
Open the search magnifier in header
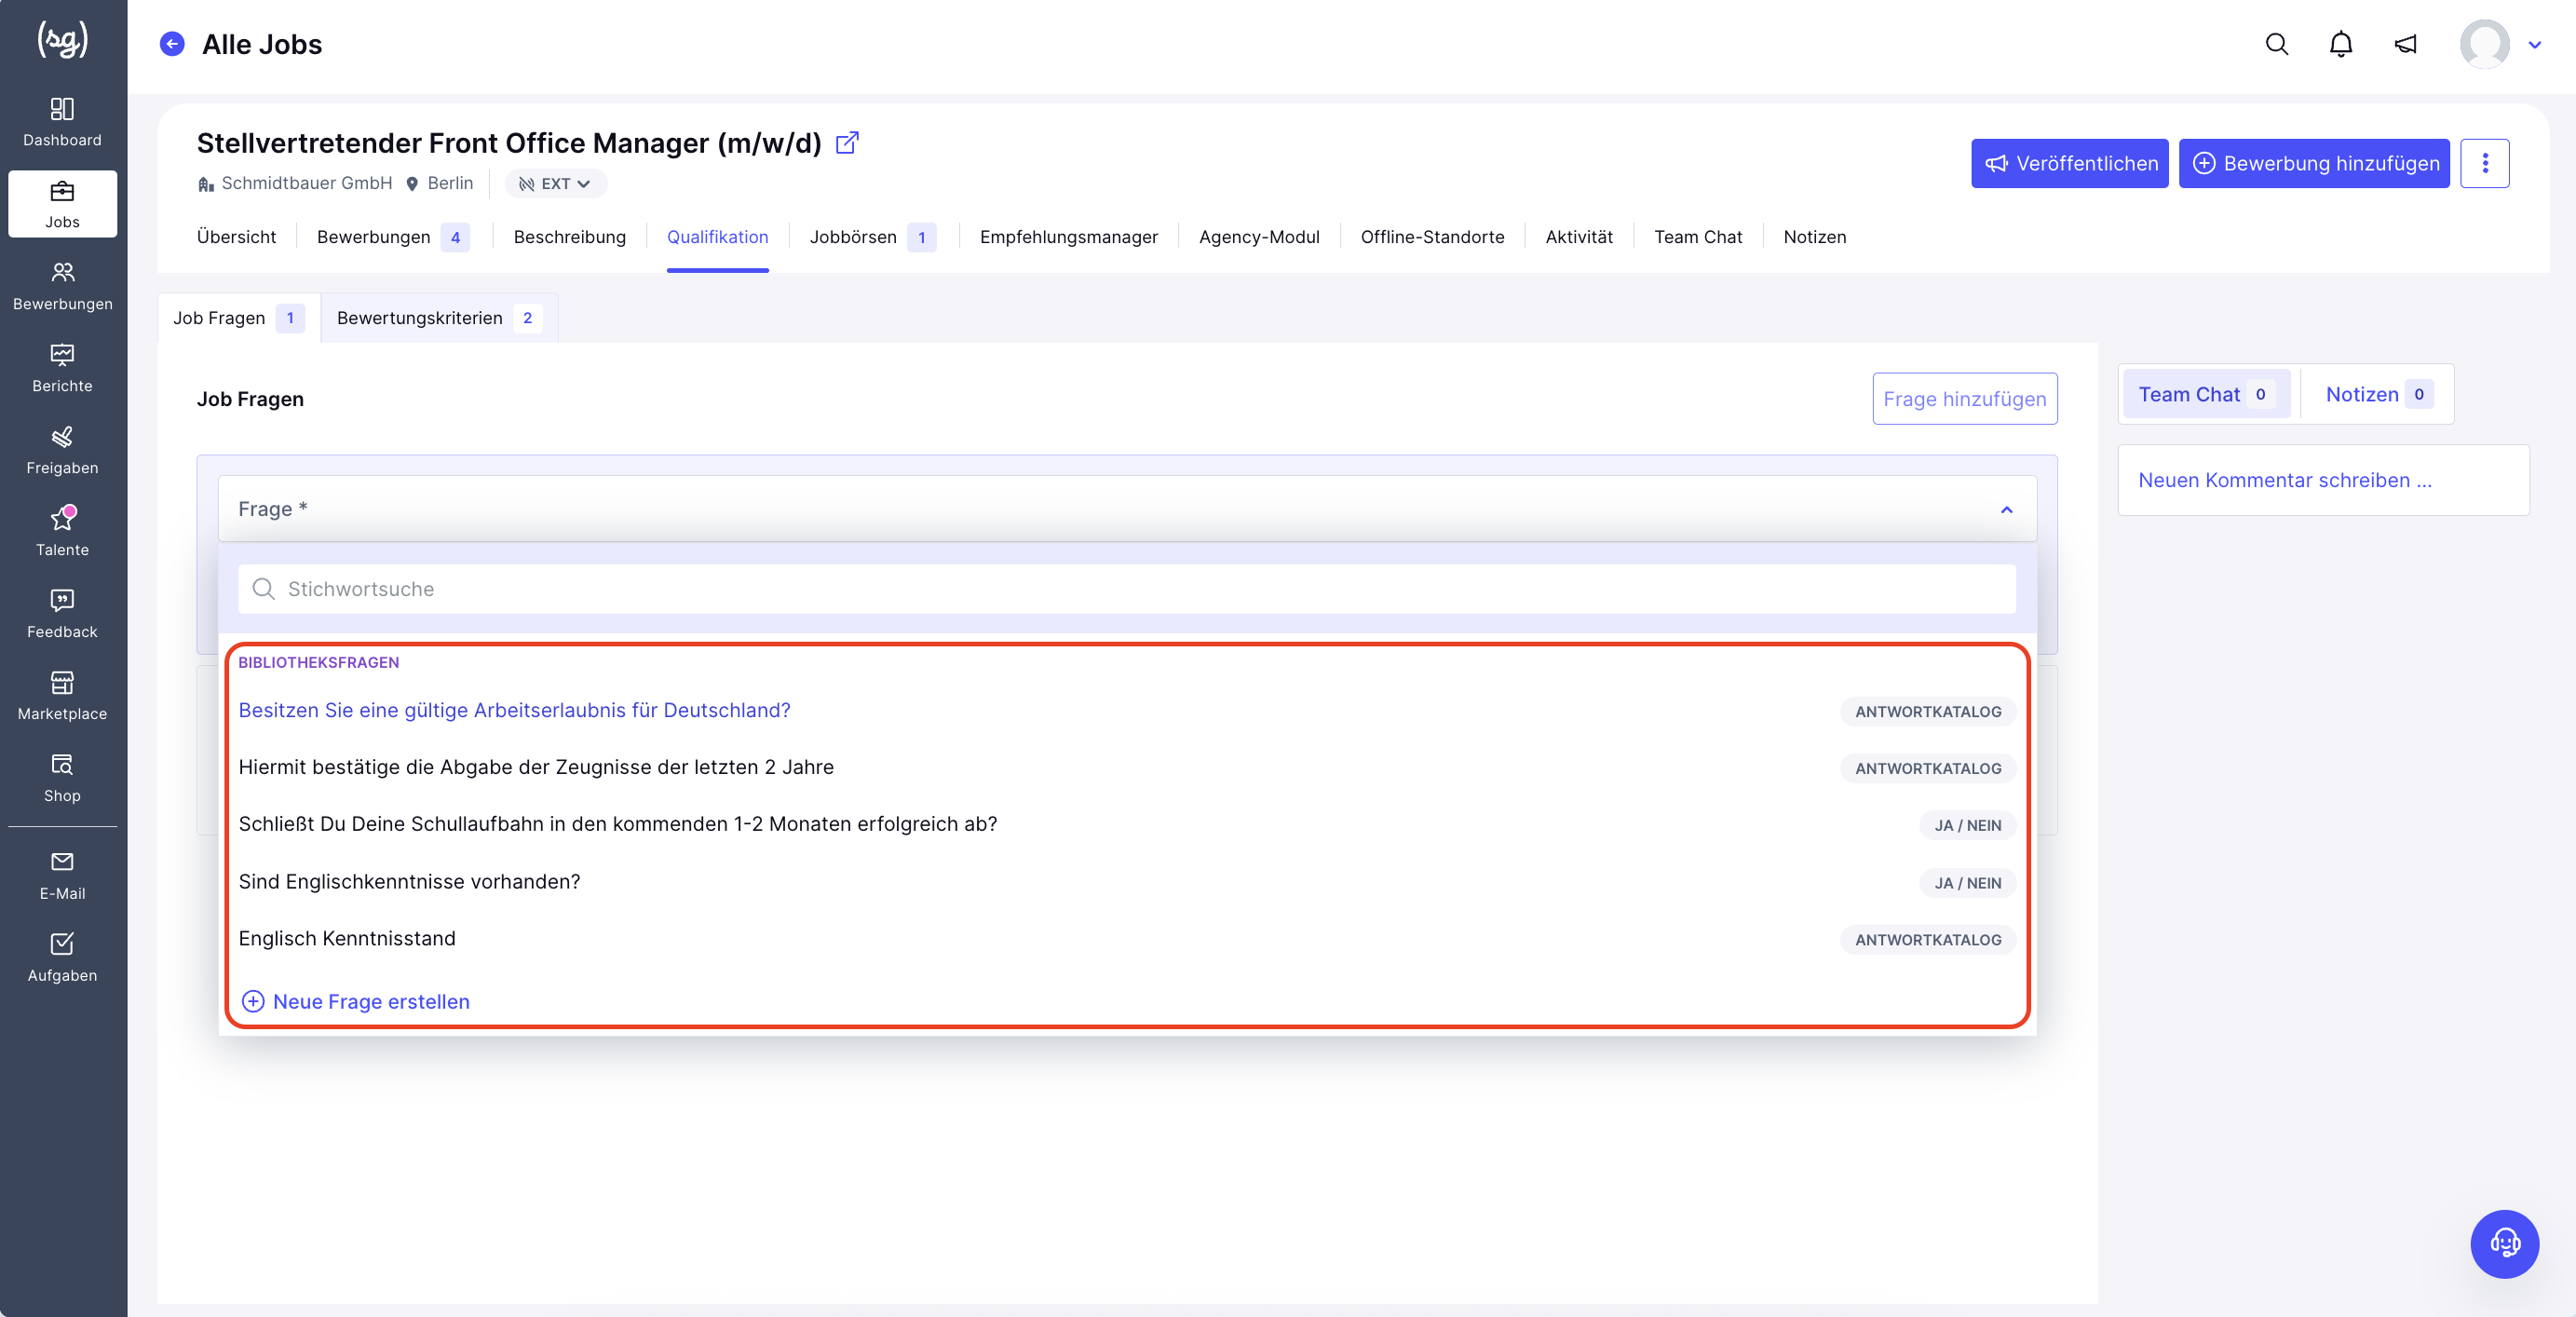(x=2276, y=44)
